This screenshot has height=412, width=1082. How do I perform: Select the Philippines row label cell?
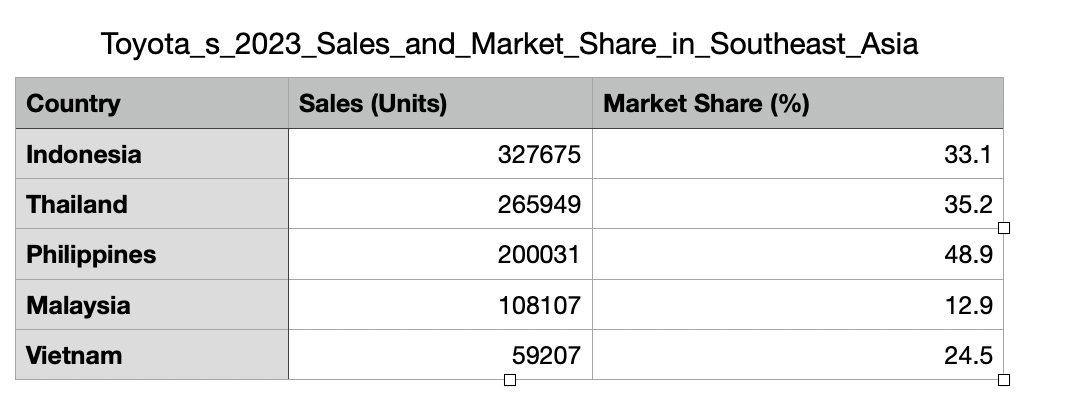pyautogui.click(x=151, y=255)
